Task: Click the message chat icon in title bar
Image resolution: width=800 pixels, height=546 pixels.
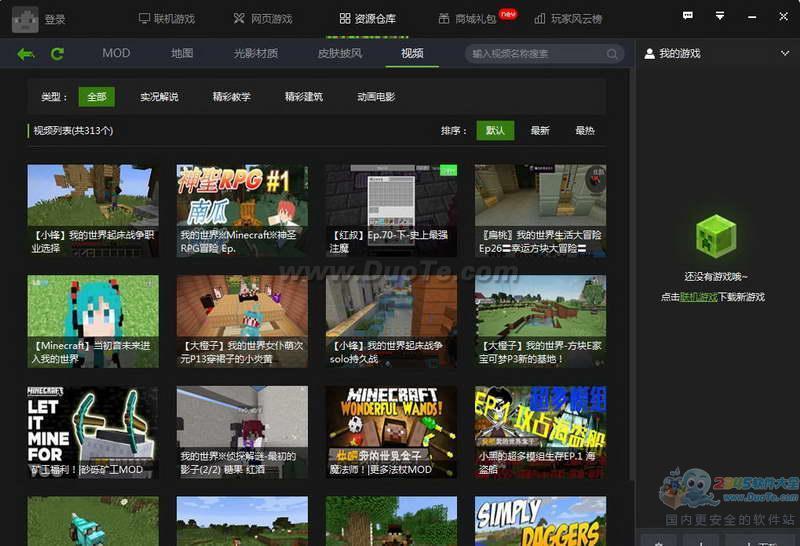Action: click(x=688, y=16)
